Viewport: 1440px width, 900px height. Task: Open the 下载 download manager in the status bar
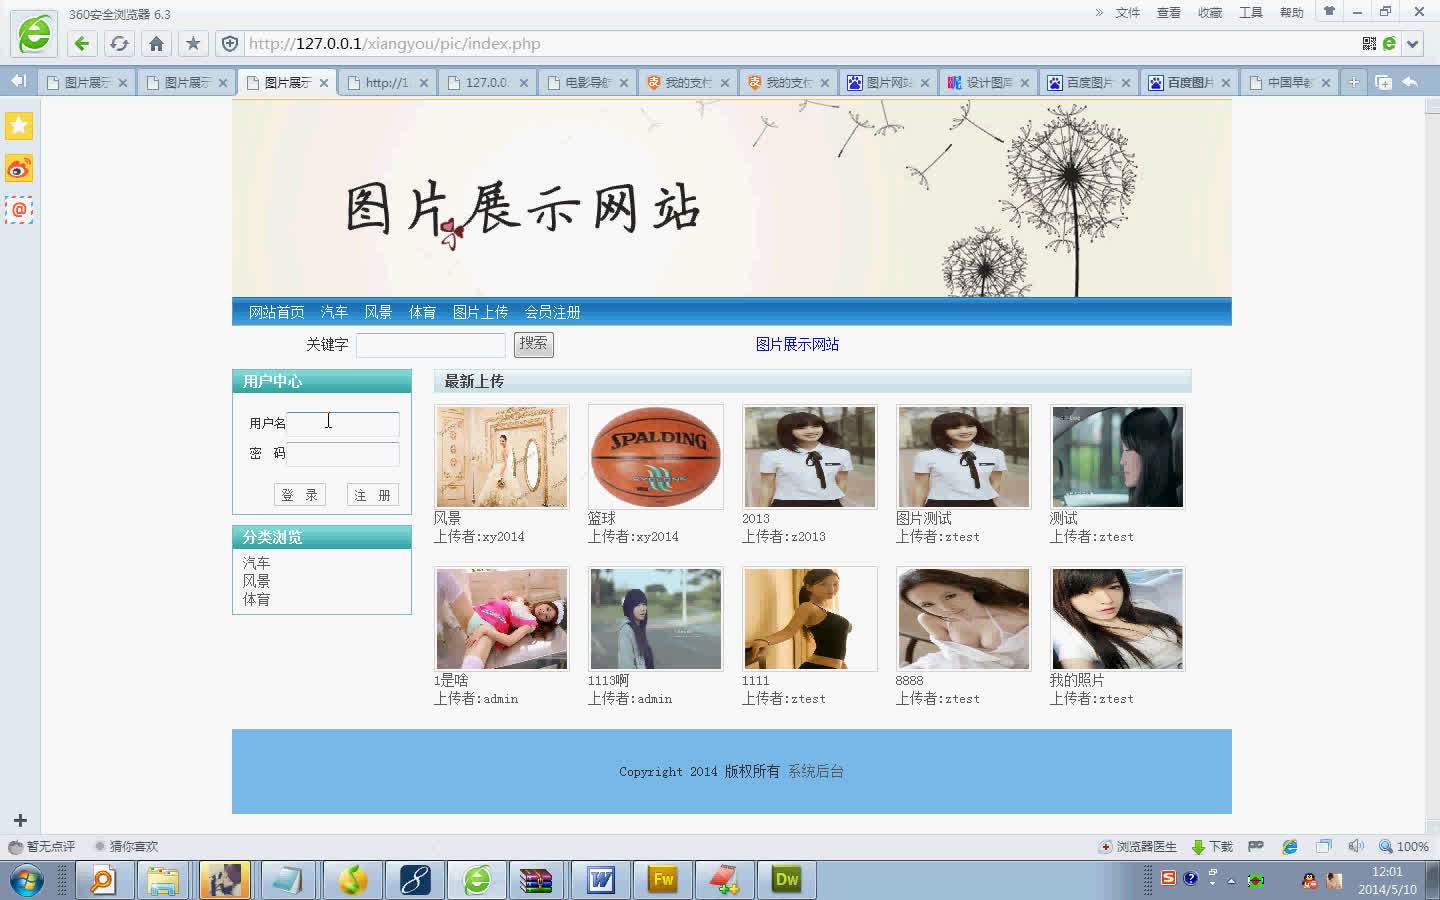pyautogui.click(x=1211, y=846)
